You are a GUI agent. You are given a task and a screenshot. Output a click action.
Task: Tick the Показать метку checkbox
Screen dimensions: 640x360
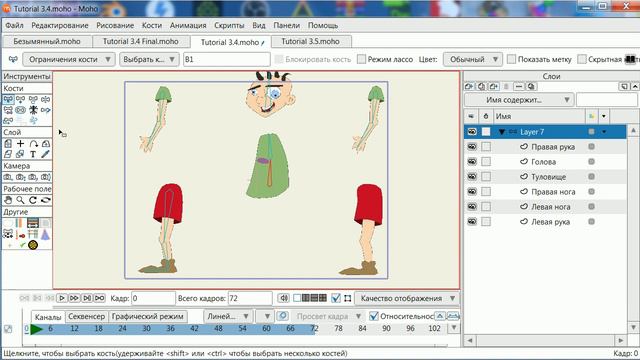pyautogui.click(x=511, y=59)
